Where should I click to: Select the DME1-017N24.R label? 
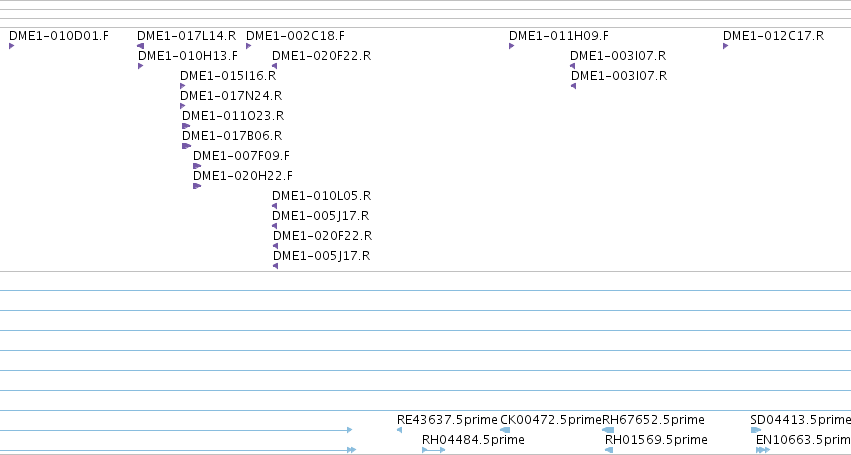pyautogui.click(x=231, y=96)
